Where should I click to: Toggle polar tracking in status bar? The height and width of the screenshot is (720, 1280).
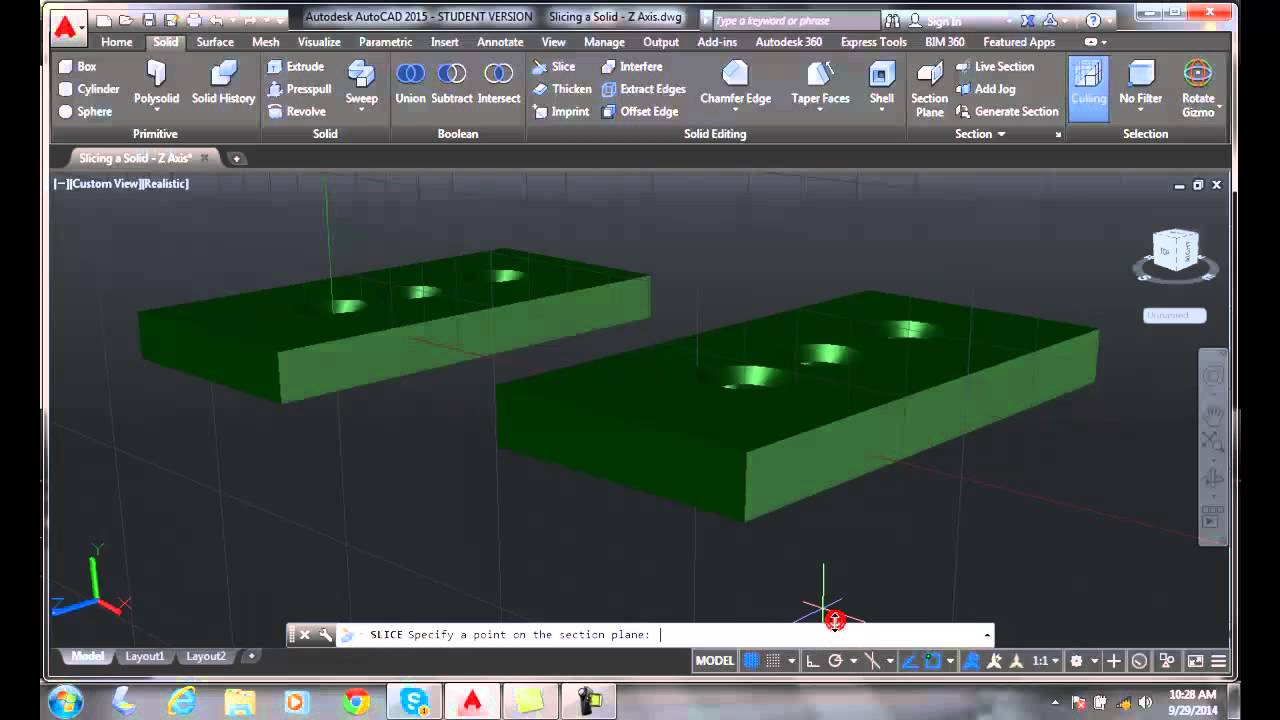tap(836, 661)
